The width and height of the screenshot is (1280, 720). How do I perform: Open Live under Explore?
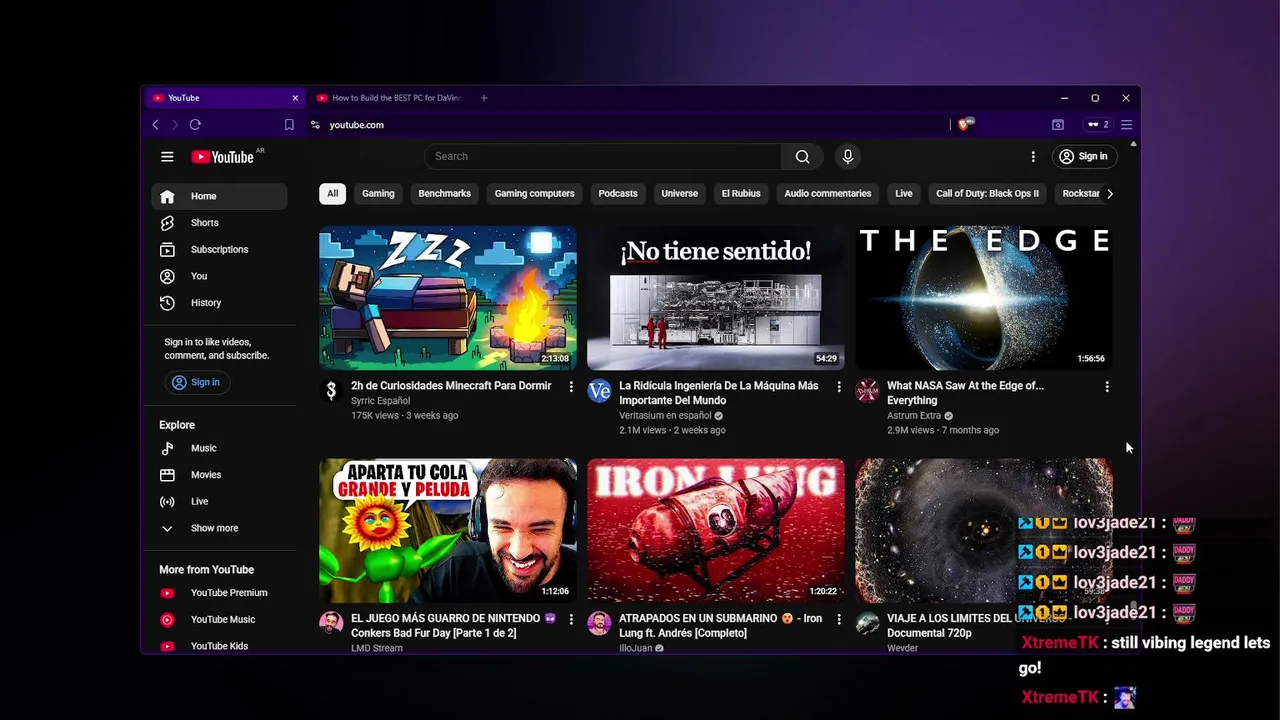(x=219, y=501)
